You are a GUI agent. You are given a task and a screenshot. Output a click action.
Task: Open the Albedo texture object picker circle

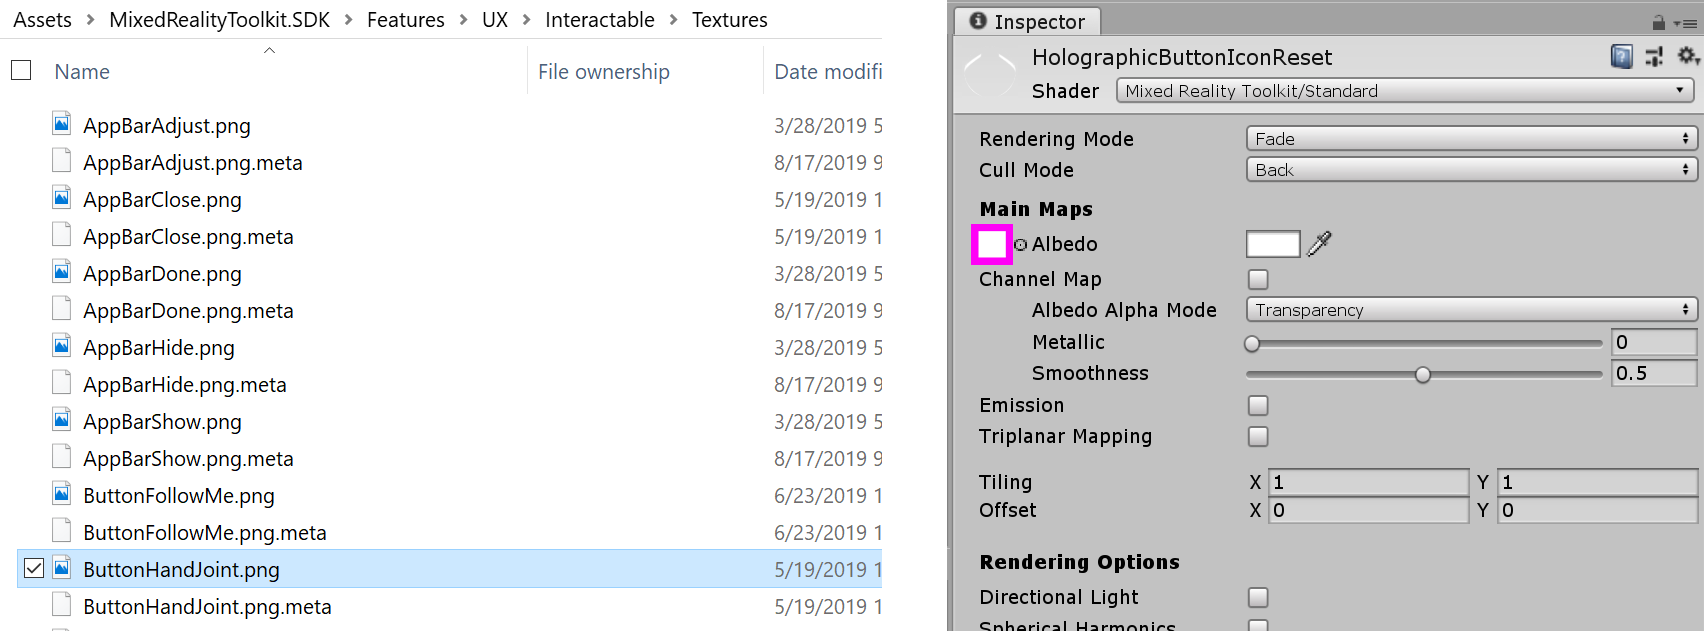(1020, 244)
